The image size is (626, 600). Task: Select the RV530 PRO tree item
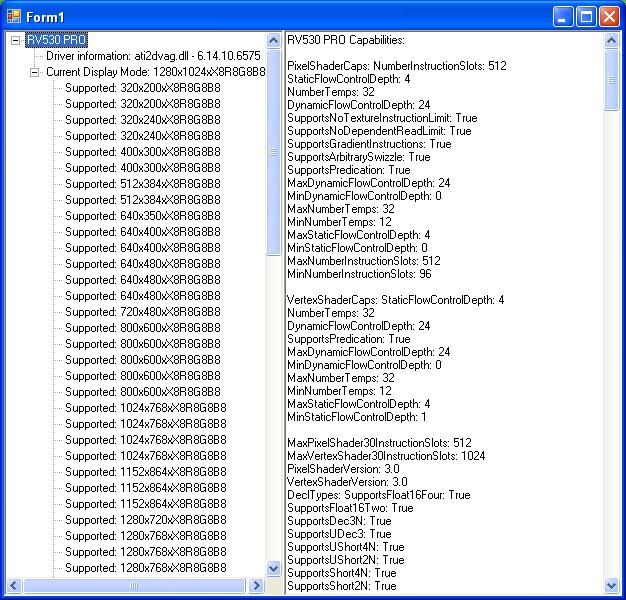pos(55,40)
